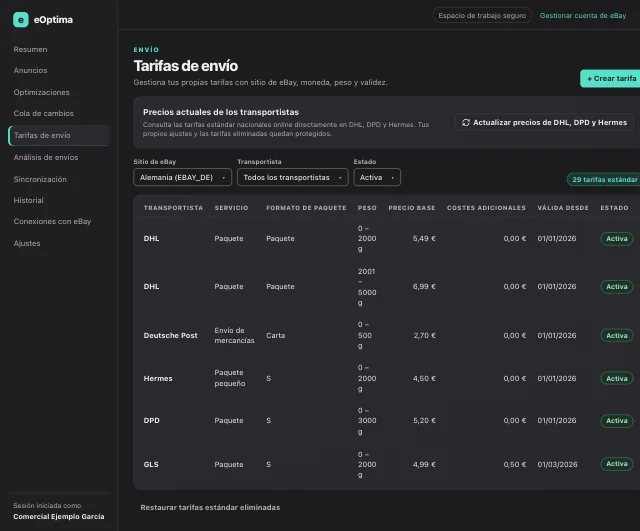The image size is (640, 531).
Task: Click Espacio de trabajo seguro badge
Action: point(482,16)
